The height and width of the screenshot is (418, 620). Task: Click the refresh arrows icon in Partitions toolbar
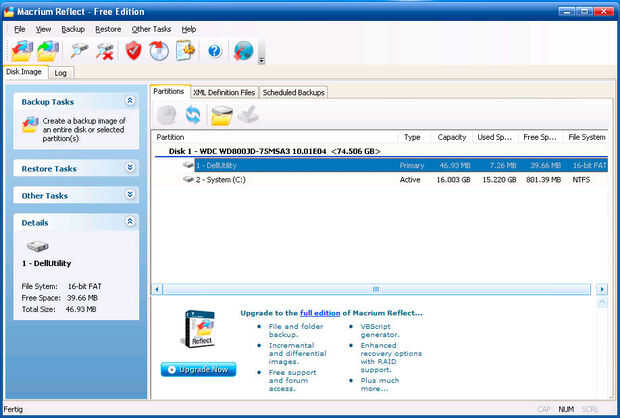[193, 115]
